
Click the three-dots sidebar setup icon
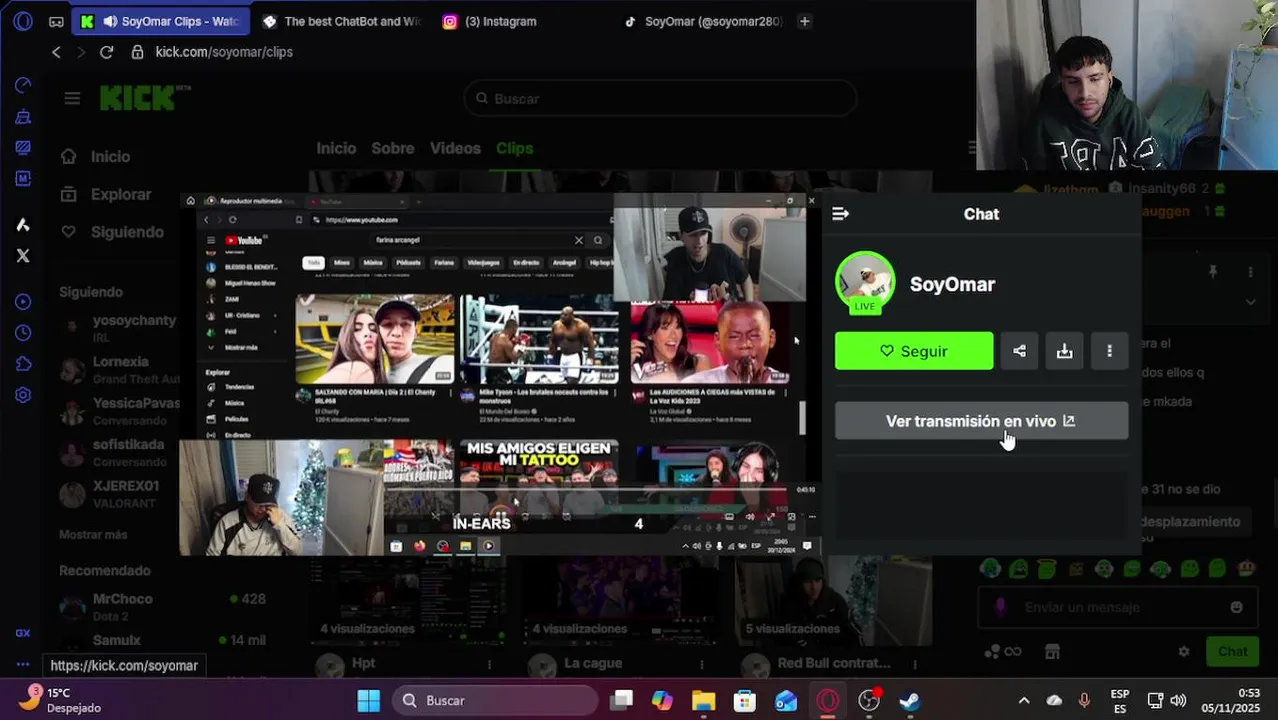[x=23, y=664]
